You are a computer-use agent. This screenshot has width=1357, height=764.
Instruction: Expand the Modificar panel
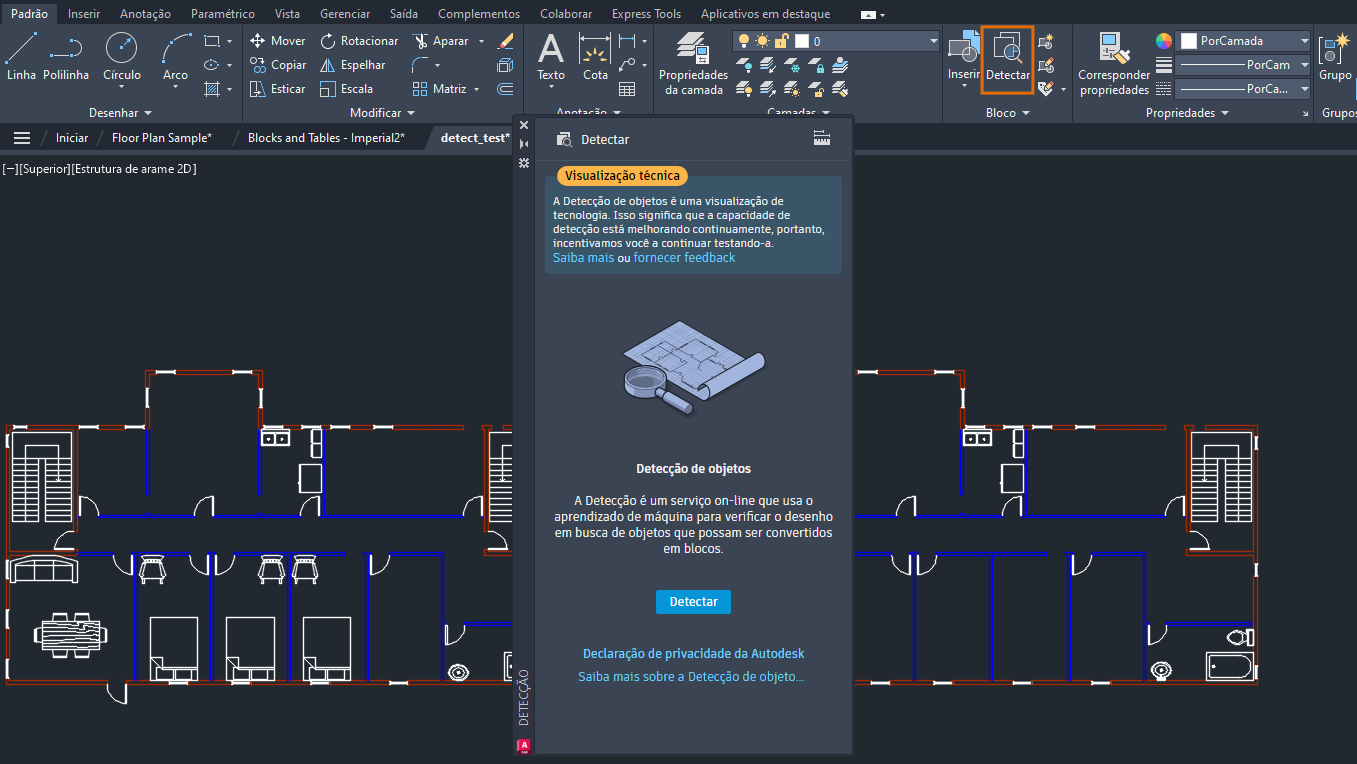pos(382,113)
